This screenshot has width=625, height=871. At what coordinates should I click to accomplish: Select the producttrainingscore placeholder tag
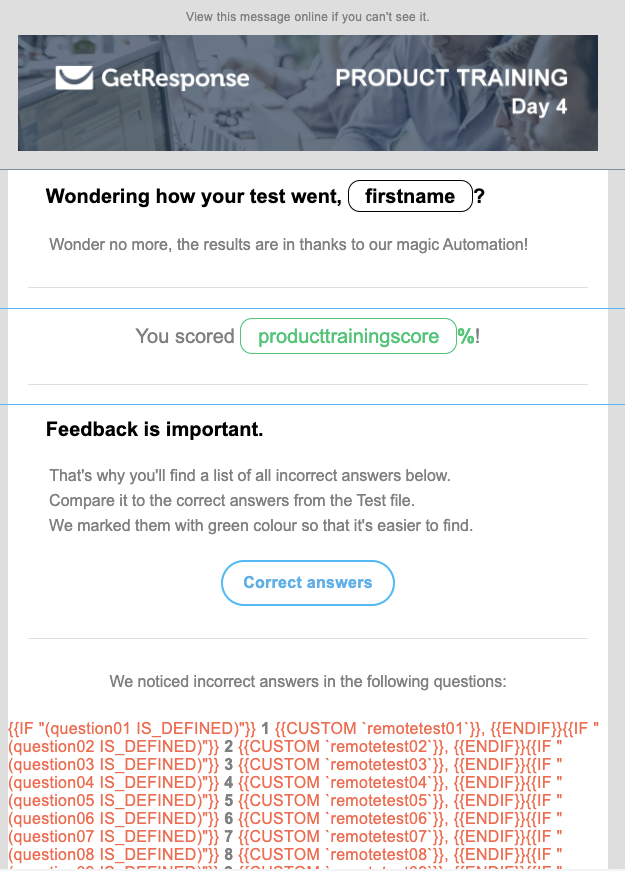point(348,336)
